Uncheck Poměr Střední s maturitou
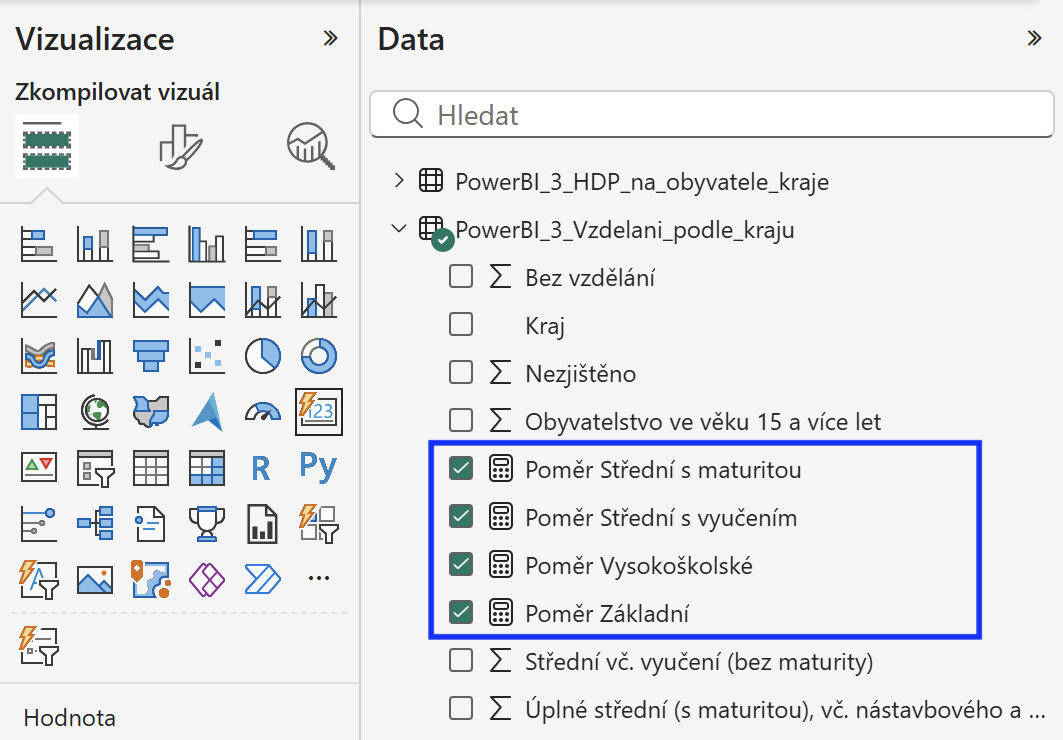The image size is (1063, 740). [461, 469]
